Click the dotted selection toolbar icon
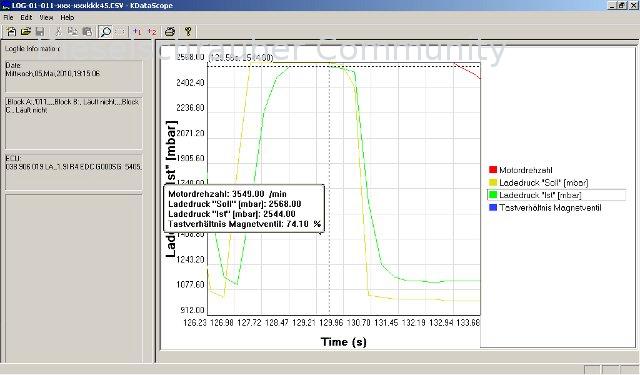The image size is (640, 375). point(120,31)
